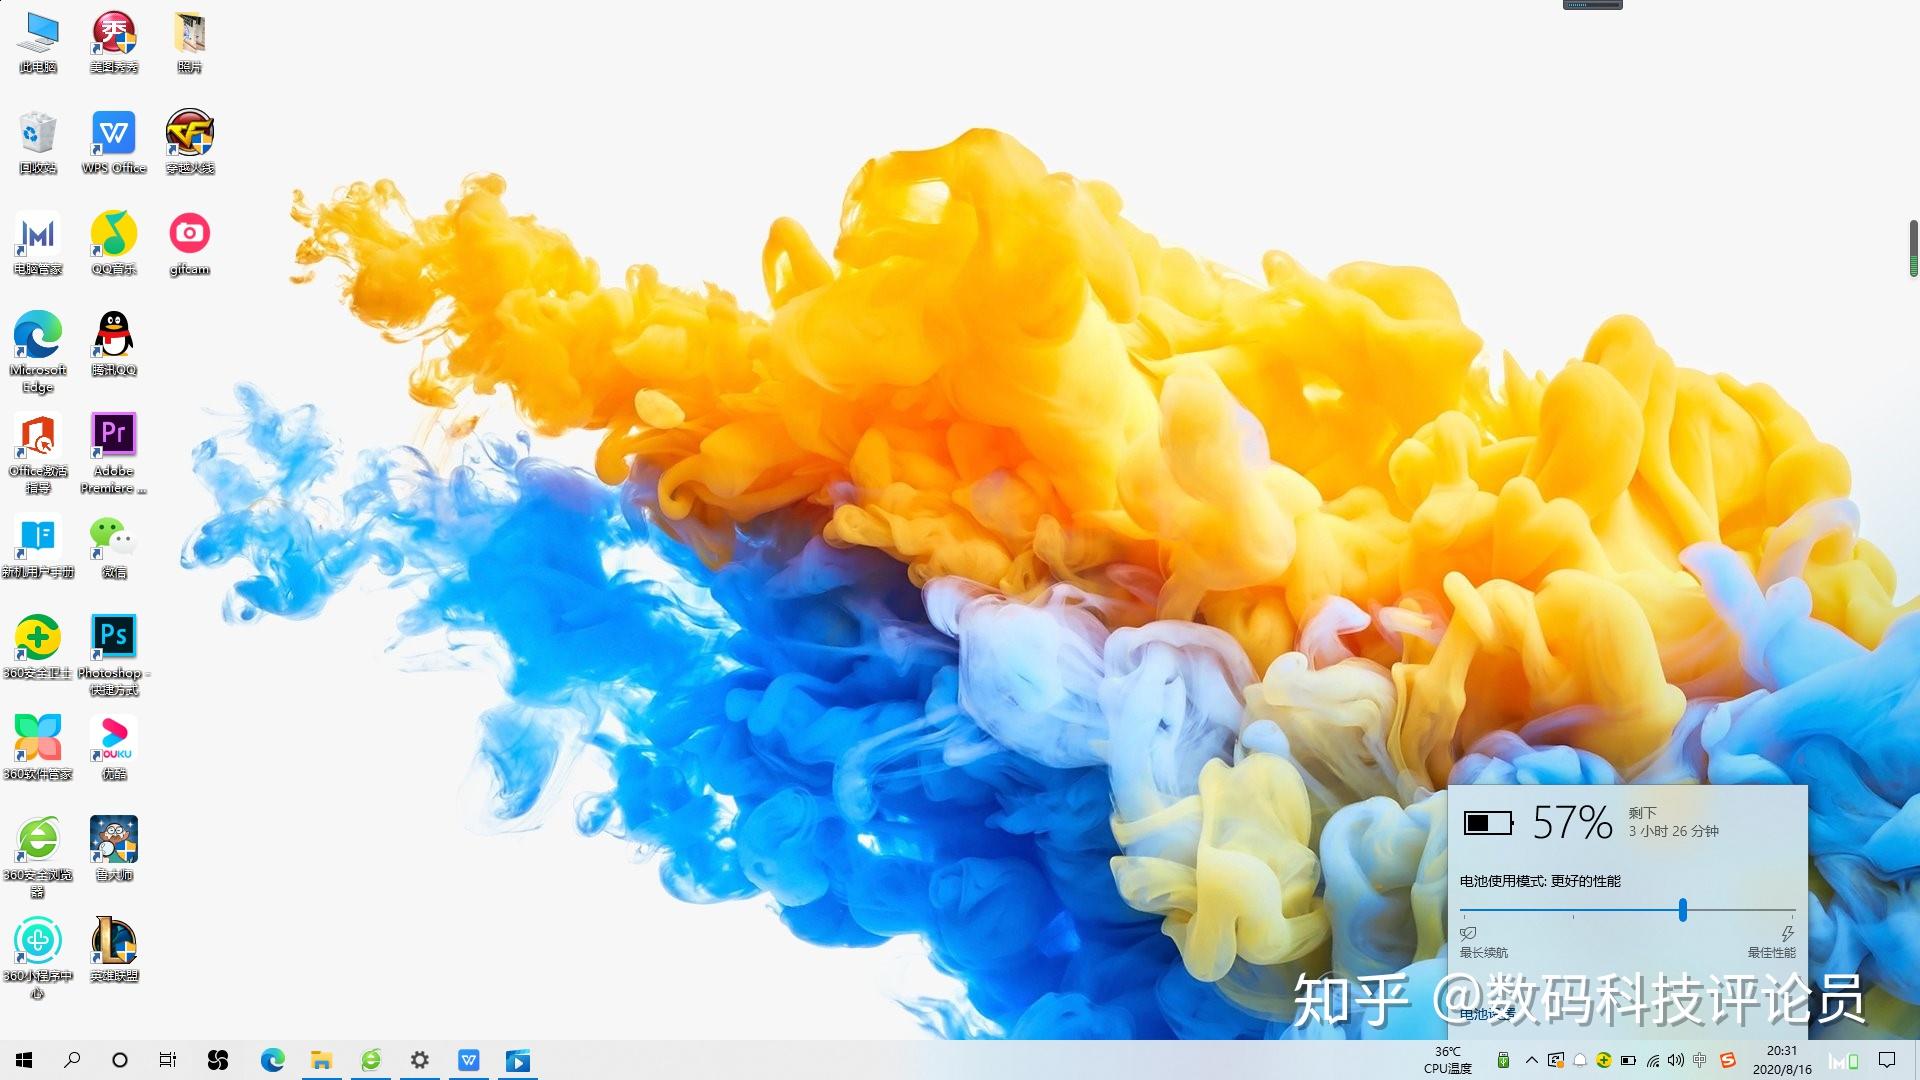The height and width of the screenshot is (1080, 1920).
Task: Select the 360安全卫士 desktop icon
Action: pos(38,648)
